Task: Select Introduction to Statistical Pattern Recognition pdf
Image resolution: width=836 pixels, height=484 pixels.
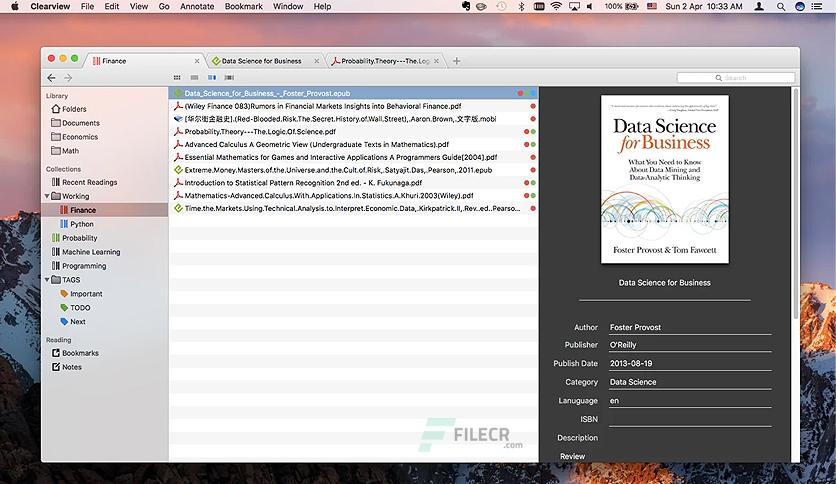Action: (353, 183)
